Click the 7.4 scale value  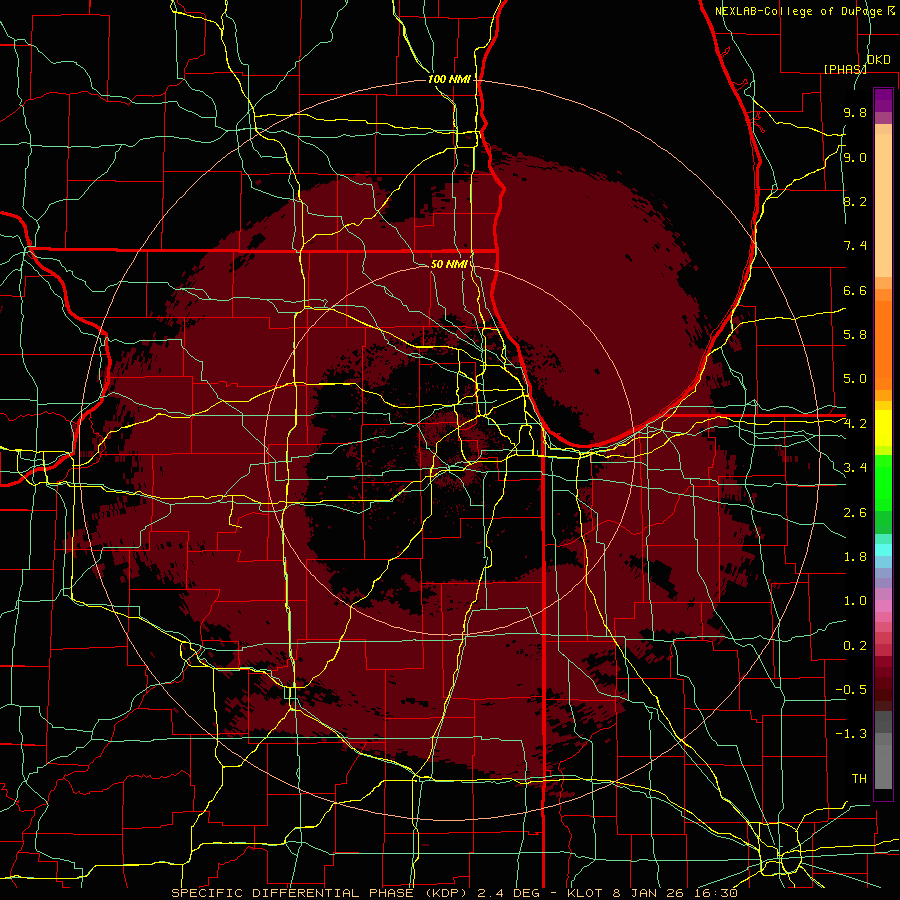pos(855,246)
